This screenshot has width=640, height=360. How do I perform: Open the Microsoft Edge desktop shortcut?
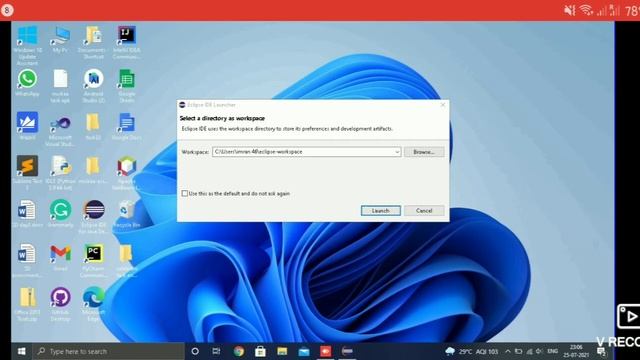[x=93, y=304]
